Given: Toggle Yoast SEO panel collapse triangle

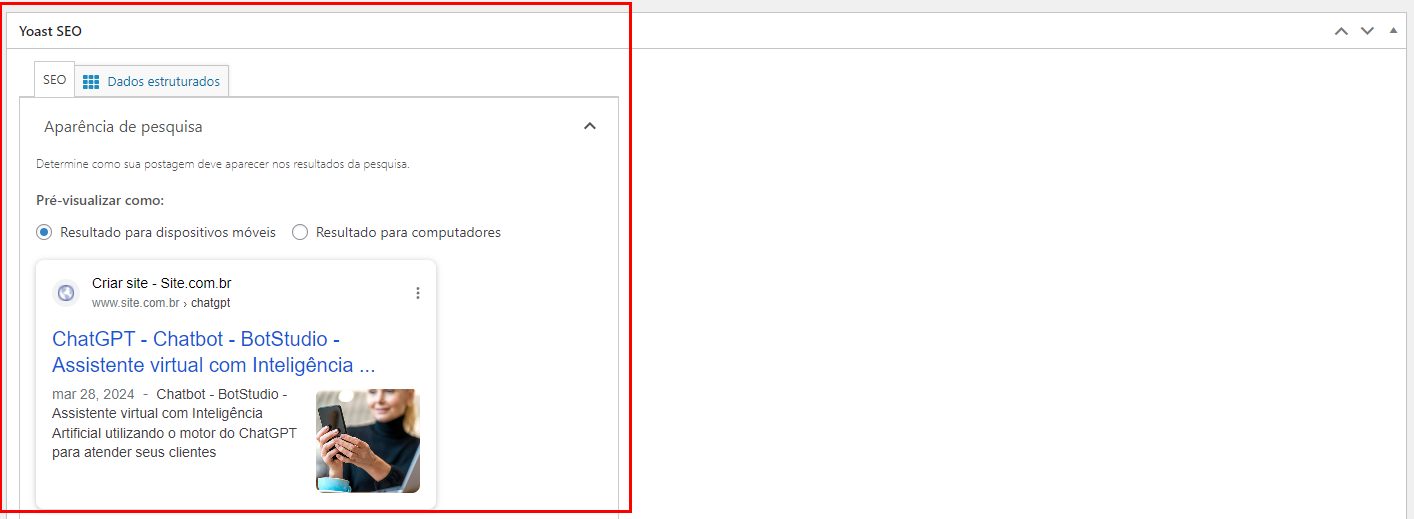Looking at the screenshot, I should [1394, 30].
